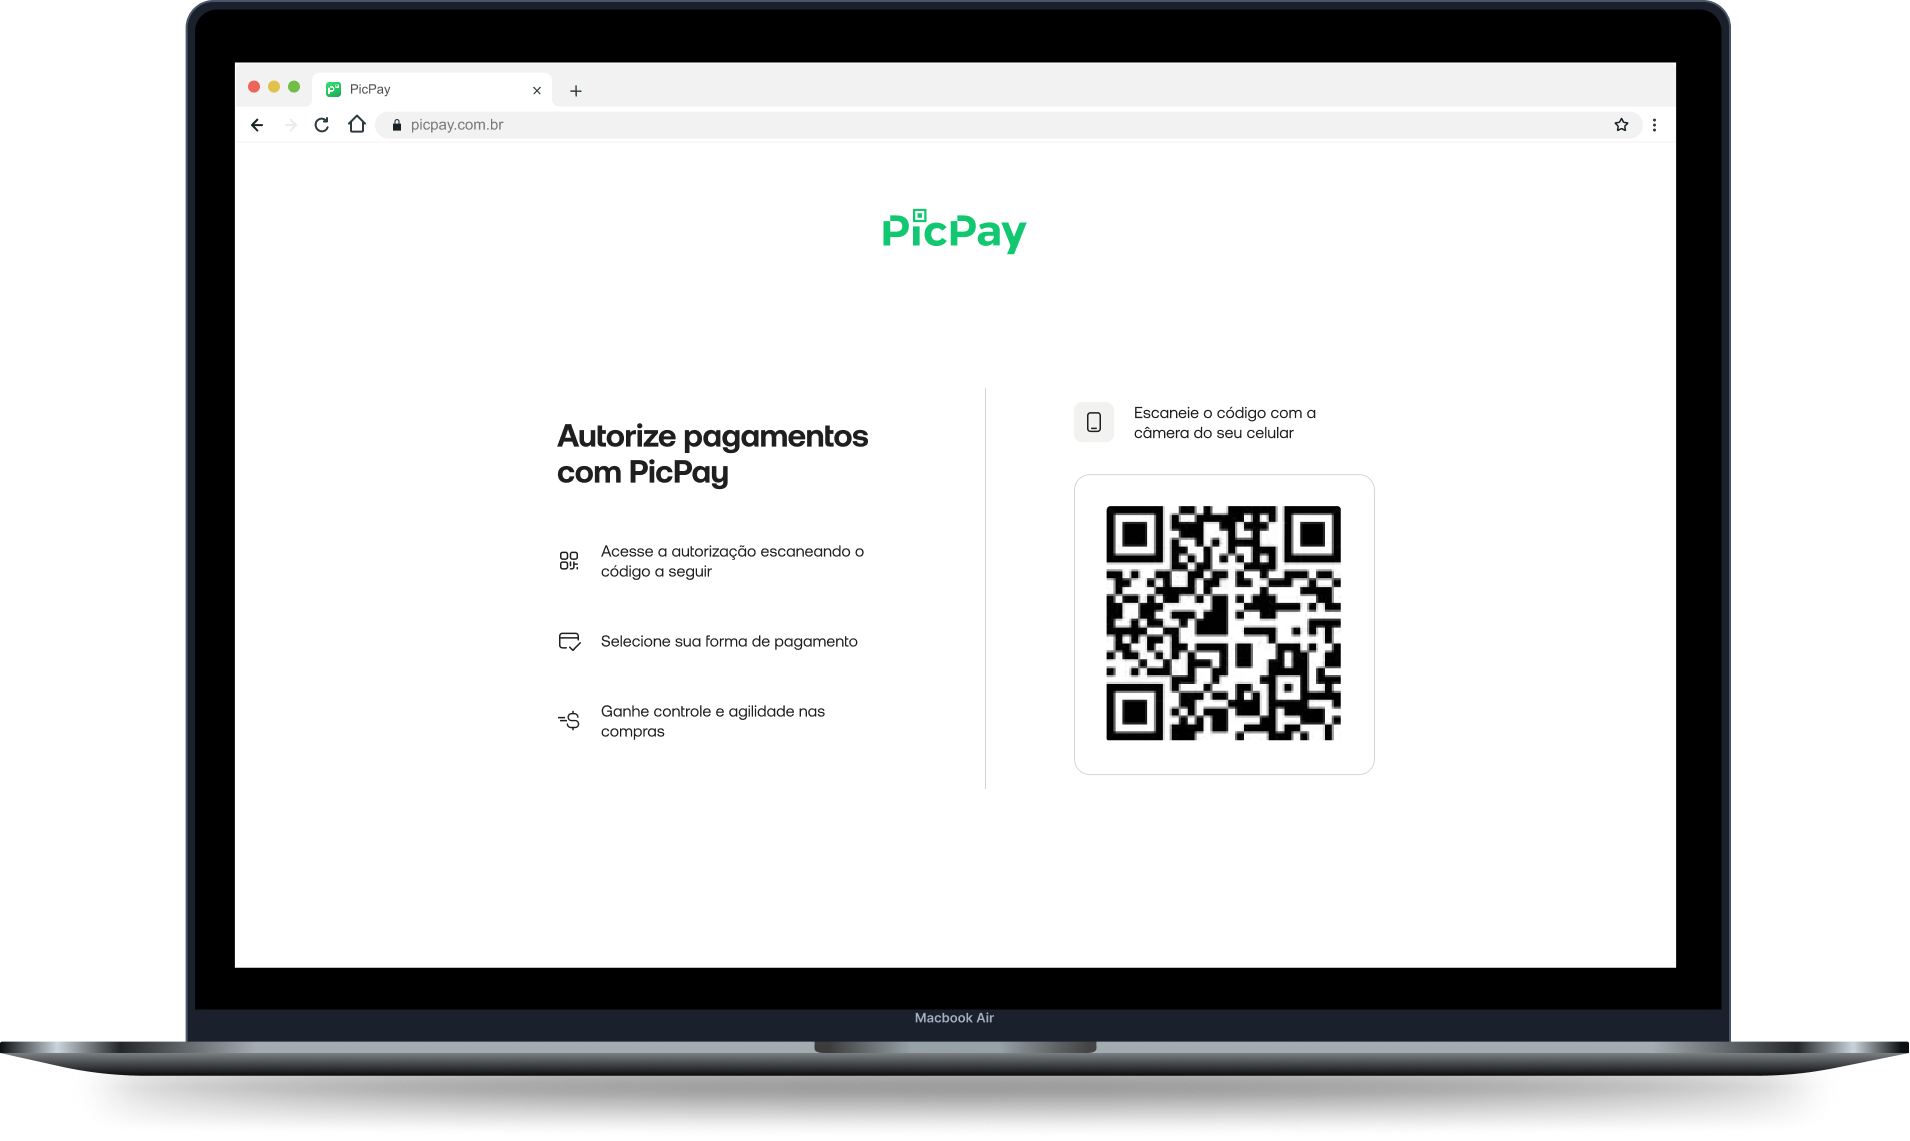Click Escaneie o código com a câmera text
Screen dimensions: 1910x1141
(x=1224, y=422)
